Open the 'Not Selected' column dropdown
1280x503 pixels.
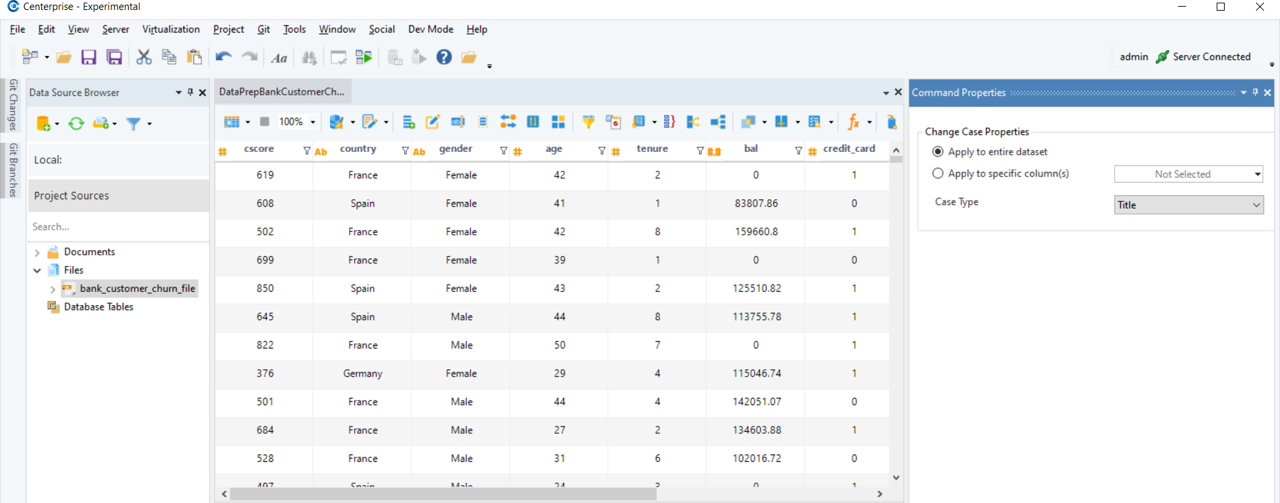1188,174
